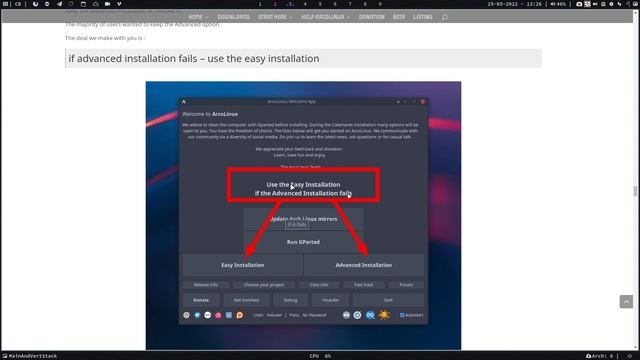The width and height of the screenshot is (640, 360).
Task: Click the Patreon icon in Welcome App
Action: pos(240,315)
